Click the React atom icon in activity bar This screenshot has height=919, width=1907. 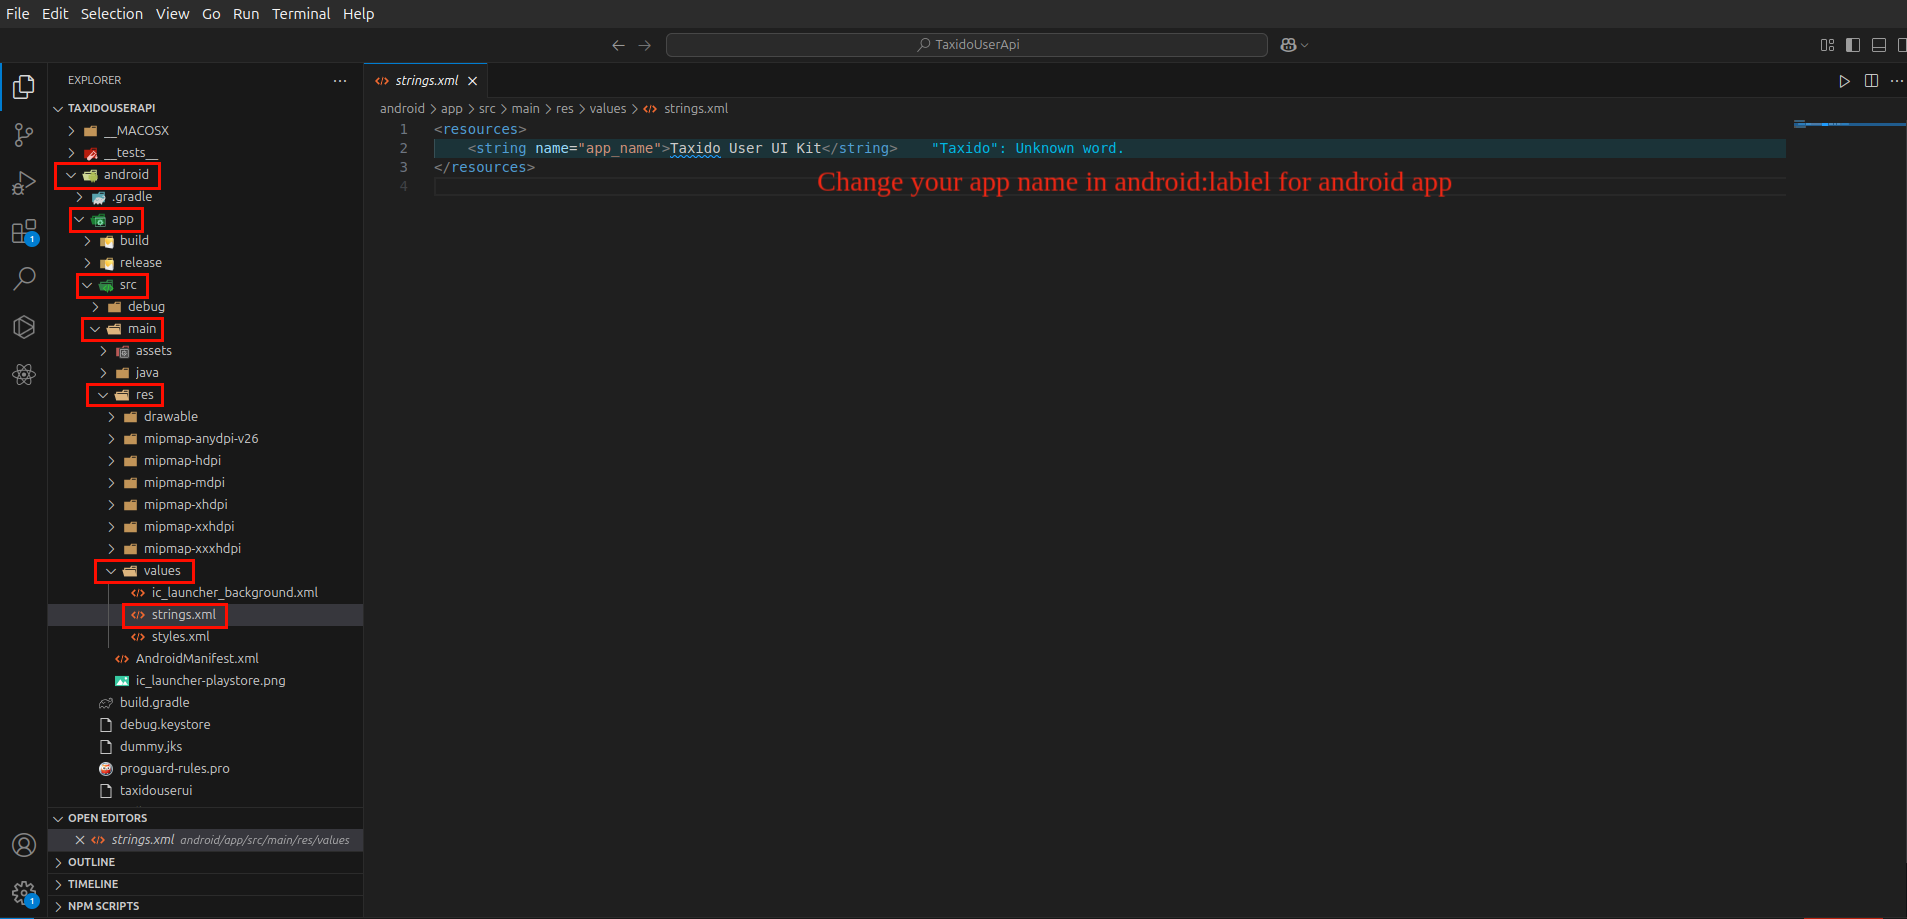(24, 375)
